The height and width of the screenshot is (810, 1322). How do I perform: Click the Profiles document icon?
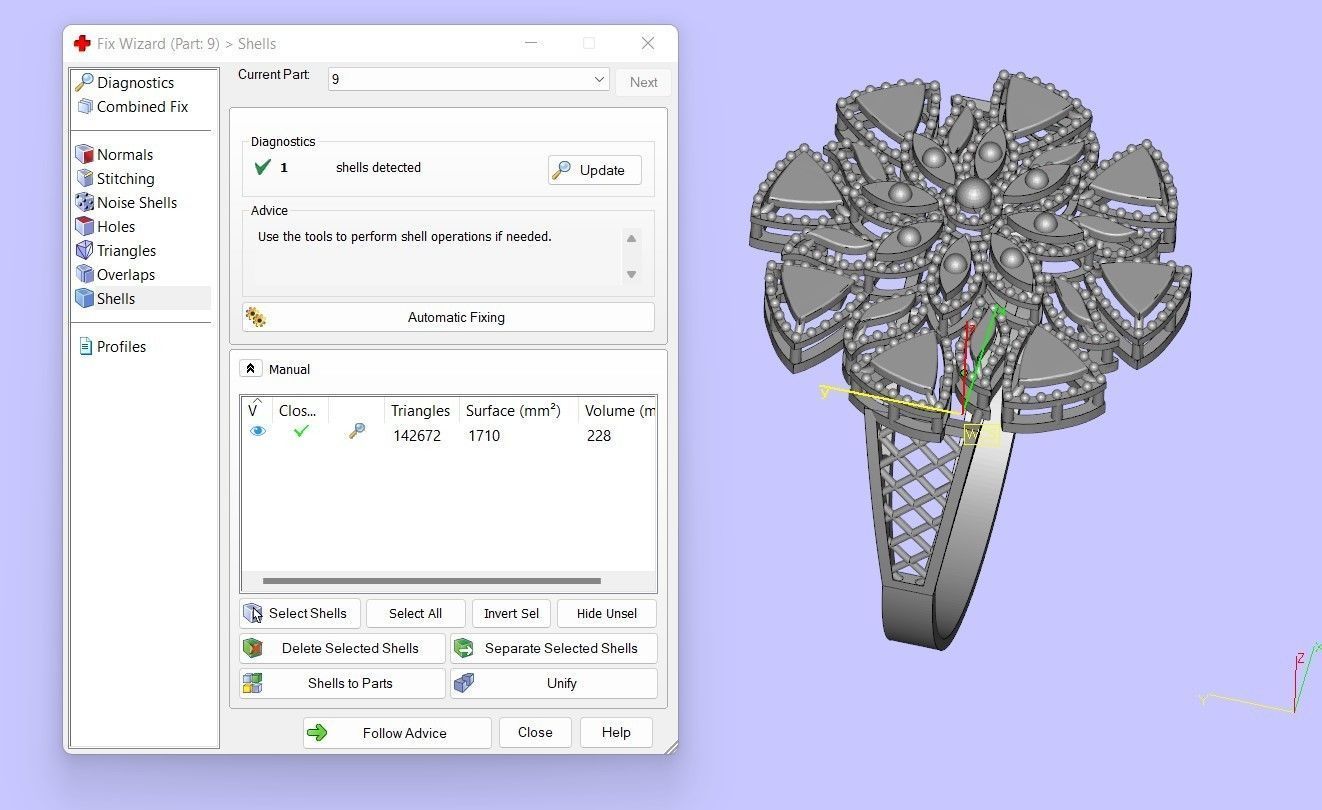(x=85, y=347)
